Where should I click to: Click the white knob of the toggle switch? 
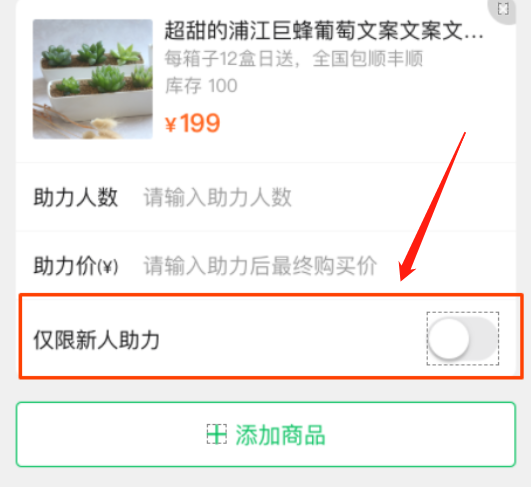tap(449, 338)
